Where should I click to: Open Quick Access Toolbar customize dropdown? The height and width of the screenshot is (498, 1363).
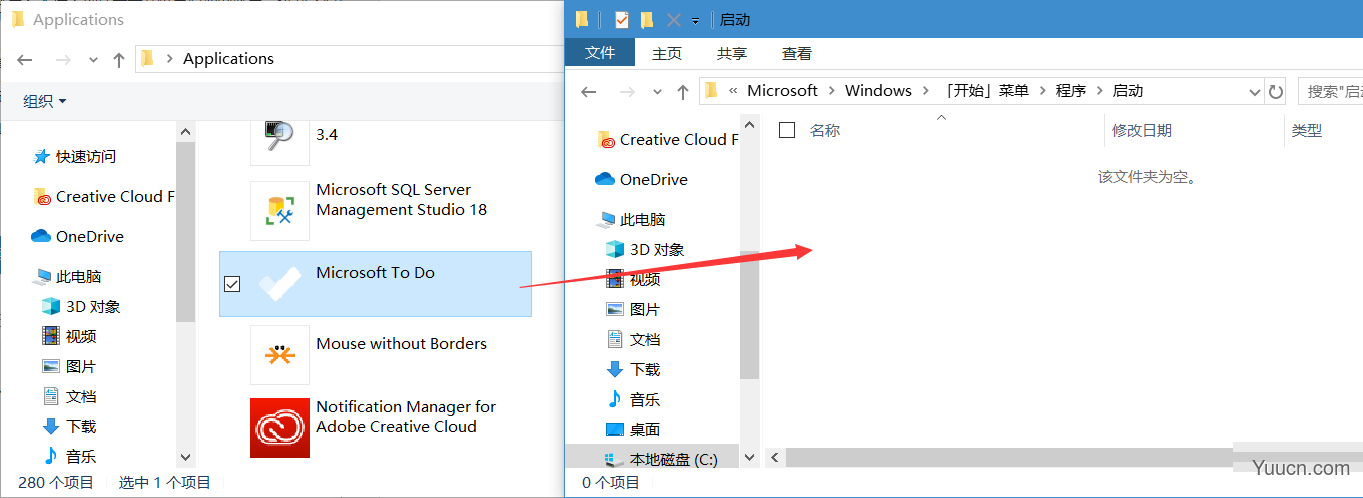(x=695, y=20)
